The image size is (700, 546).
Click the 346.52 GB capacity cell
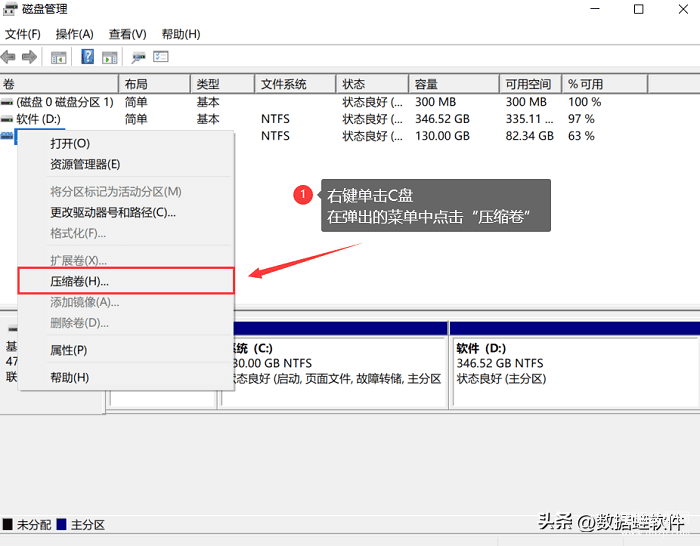click(x=442, y=119)
